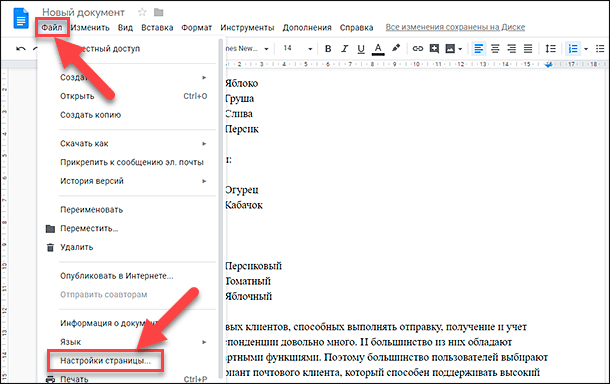Image resolution: width=610 pixels, height=384 pixels.
Task: Toggle underline formatting button
Action: click(x=361, y=49)
